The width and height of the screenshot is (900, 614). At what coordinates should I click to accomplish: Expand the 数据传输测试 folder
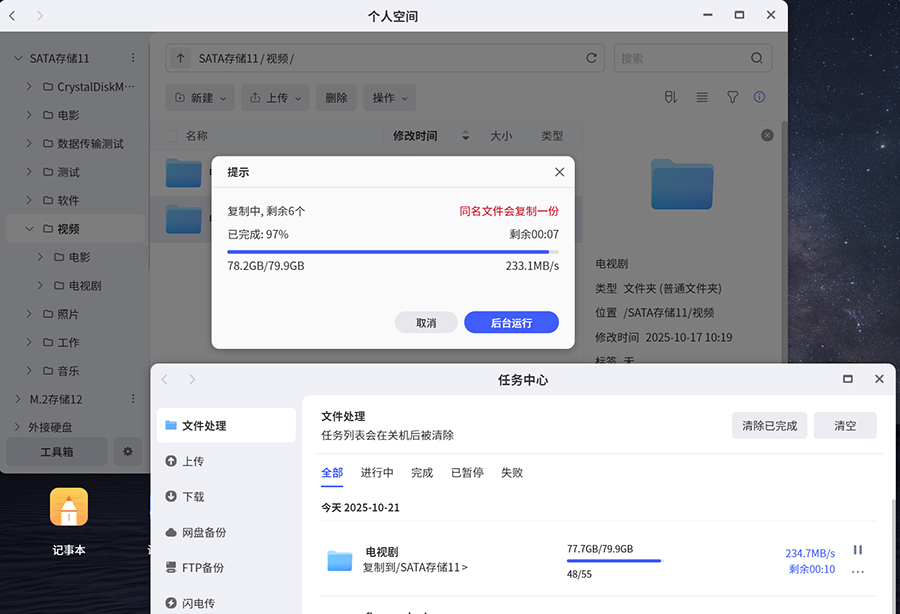point(29,143)
